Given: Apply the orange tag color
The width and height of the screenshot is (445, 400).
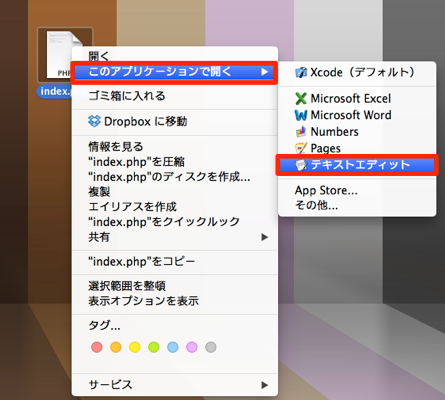Looking at the screenshot, I should click(116, 347).
